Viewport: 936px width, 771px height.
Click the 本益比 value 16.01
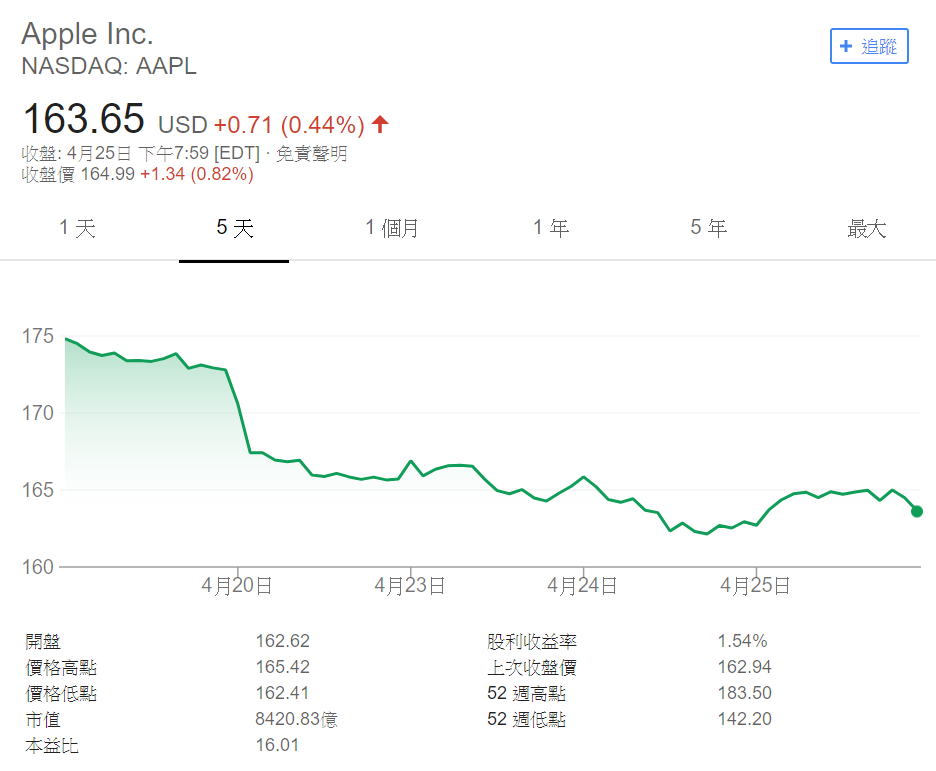tap(277, 745)
